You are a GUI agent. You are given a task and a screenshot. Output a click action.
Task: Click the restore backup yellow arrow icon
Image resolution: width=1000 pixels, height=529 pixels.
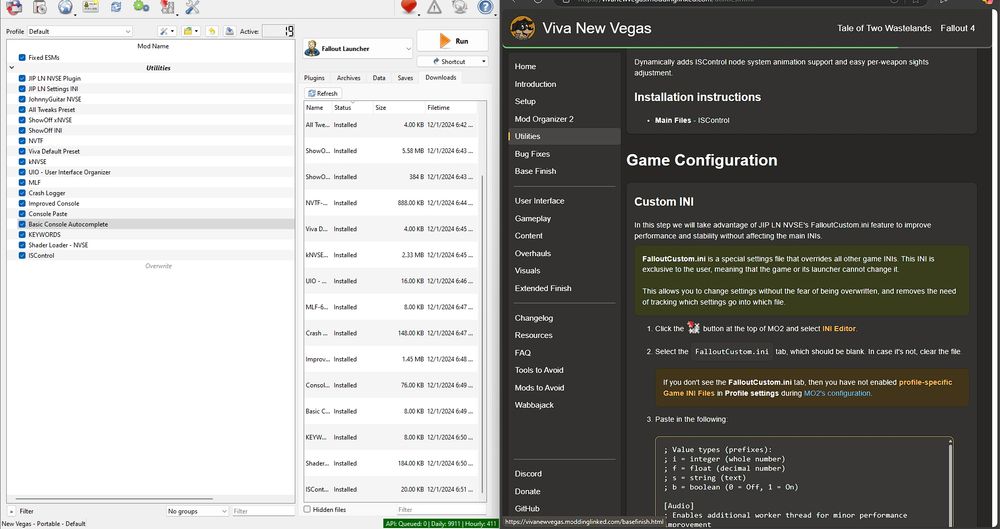coord(212,31)
